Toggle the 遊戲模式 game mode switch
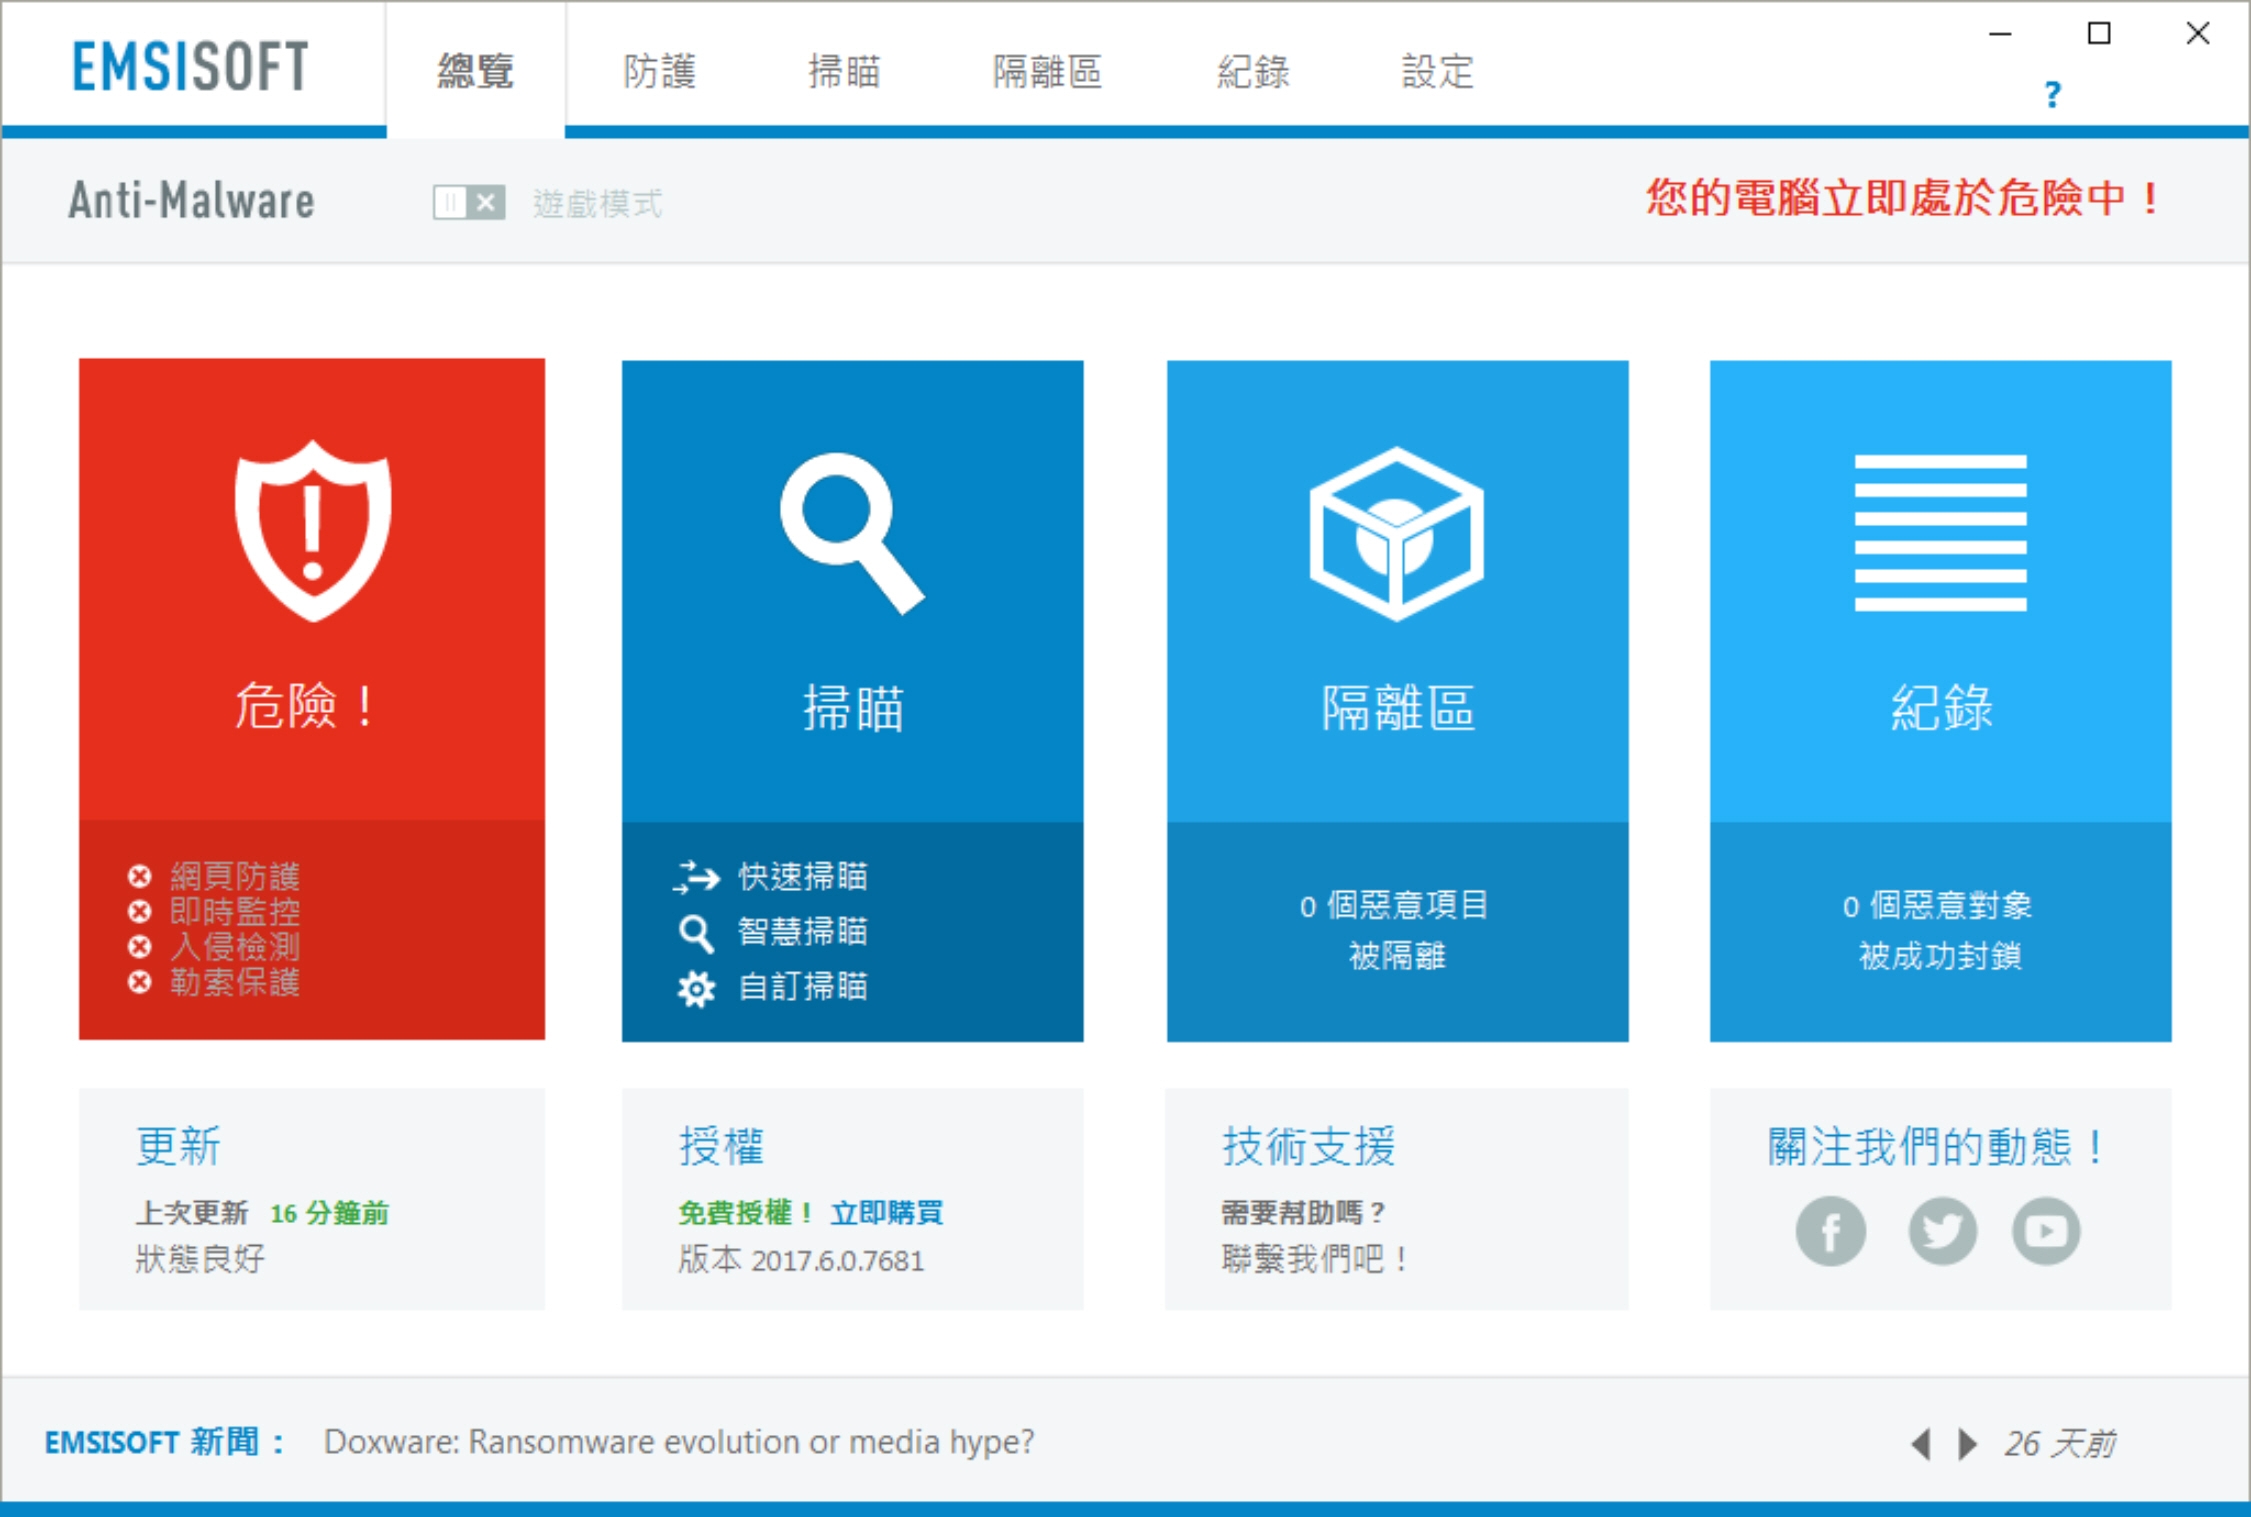This screenshot has width=2251, height=1517. click(468, 203)
